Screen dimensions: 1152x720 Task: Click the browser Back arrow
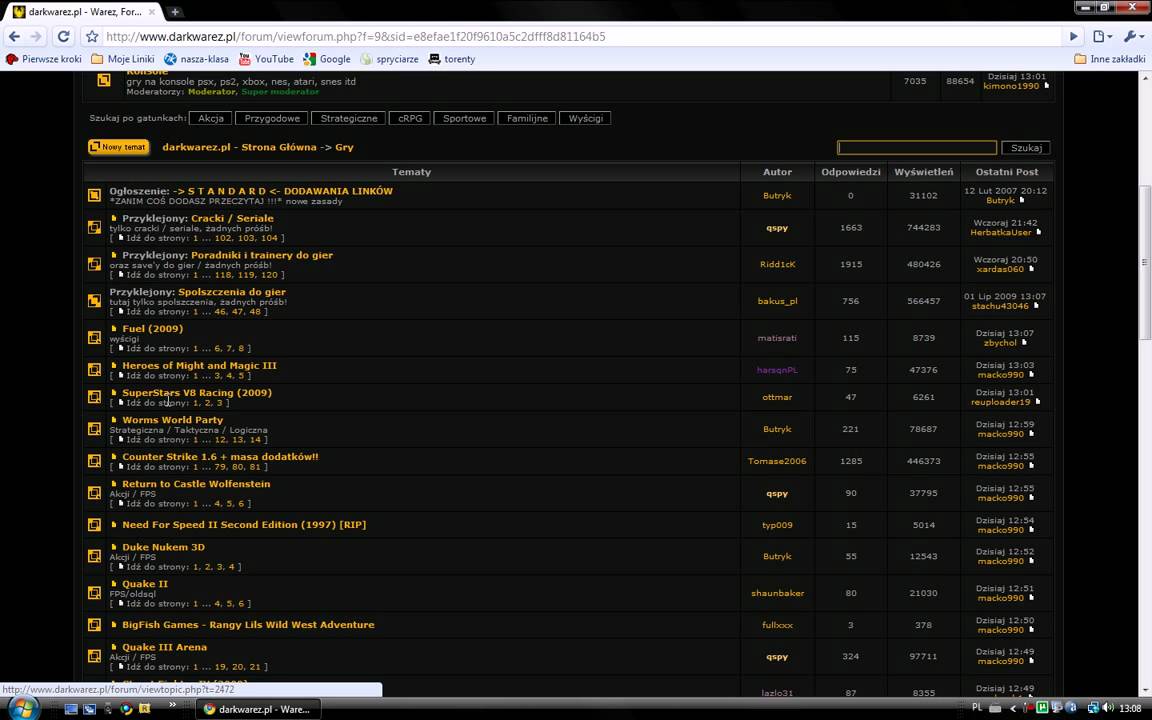pyautogui.click(x=14, y=36)
